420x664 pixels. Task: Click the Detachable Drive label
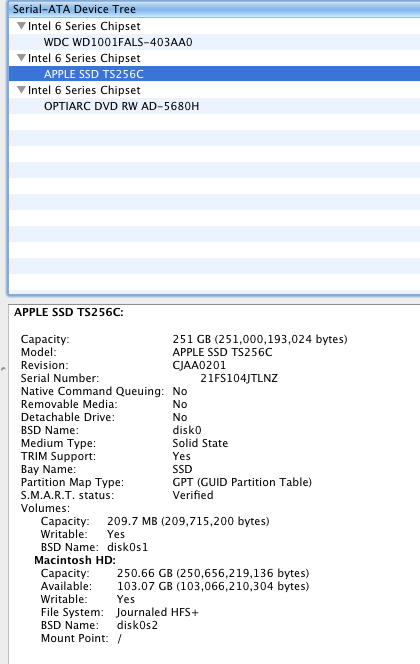[68, 417]
